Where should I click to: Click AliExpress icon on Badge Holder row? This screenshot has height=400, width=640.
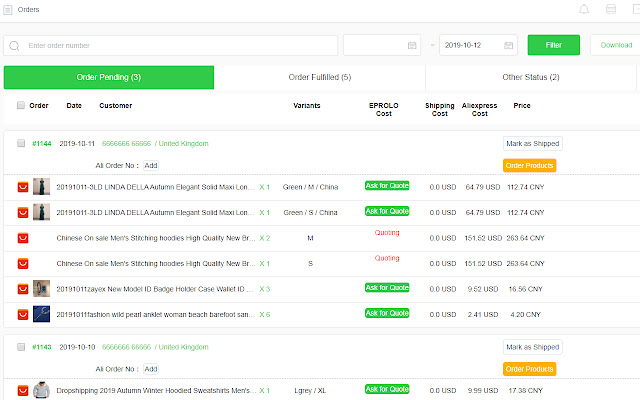click(23, 289)
